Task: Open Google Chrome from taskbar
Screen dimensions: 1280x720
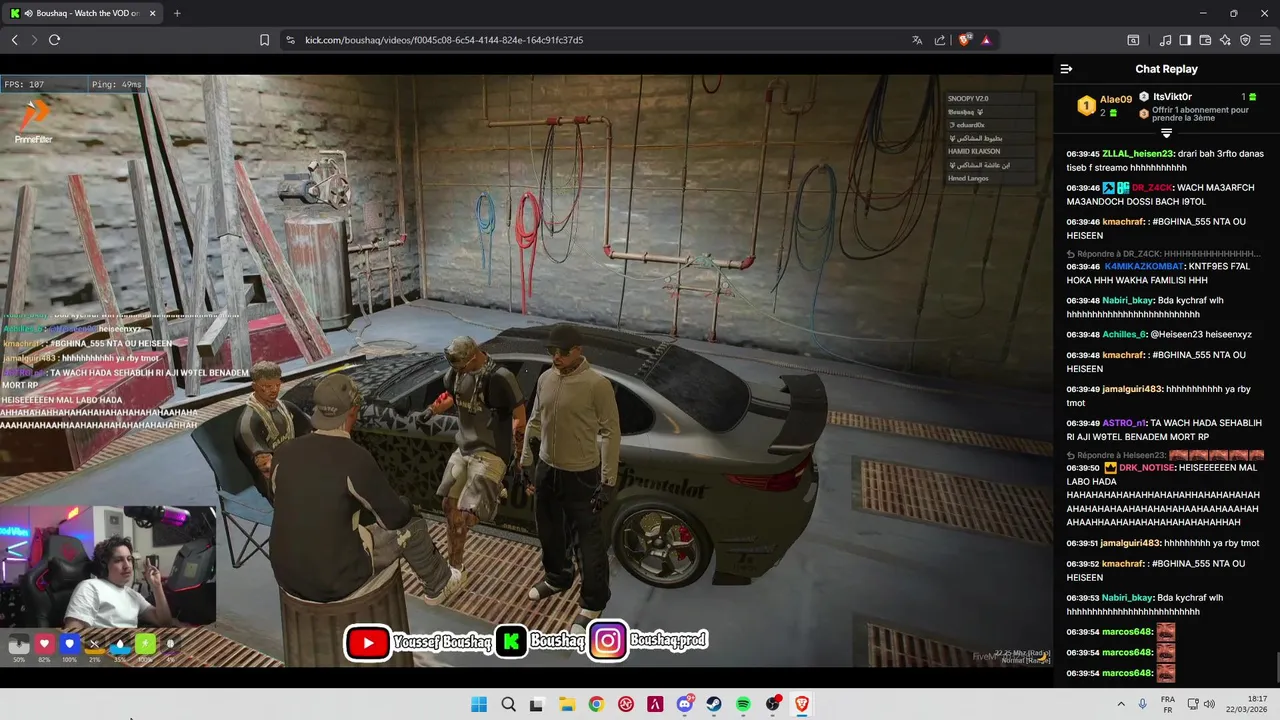Action: click(596, 705)
